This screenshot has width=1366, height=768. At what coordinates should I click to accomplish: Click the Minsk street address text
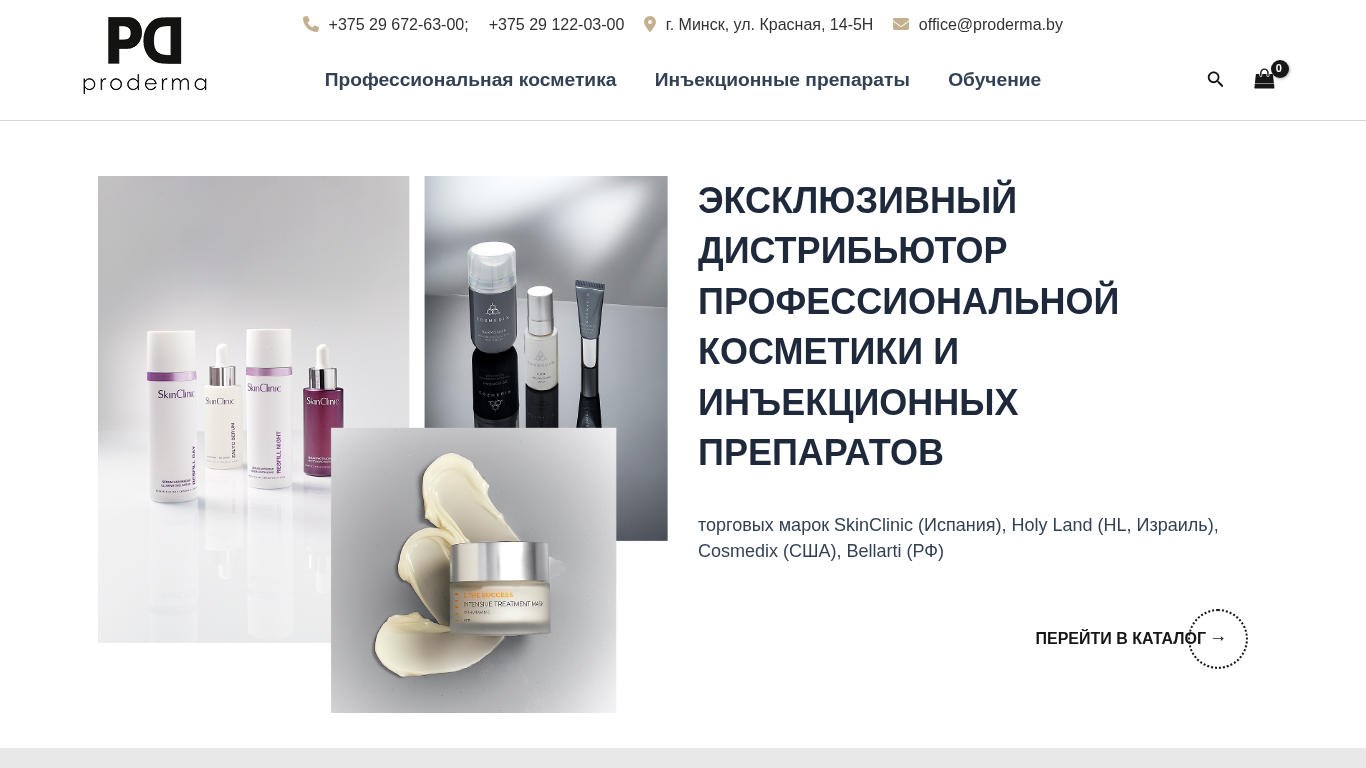click(x=769, y=24)
